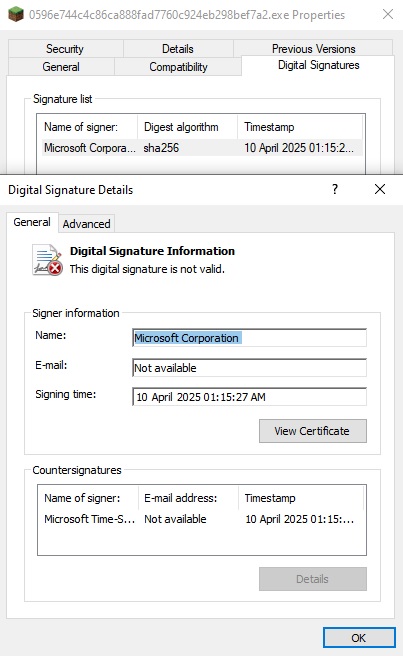Confirm with the OK button
This screenshot has height=656, width=403.
[359, 638]
